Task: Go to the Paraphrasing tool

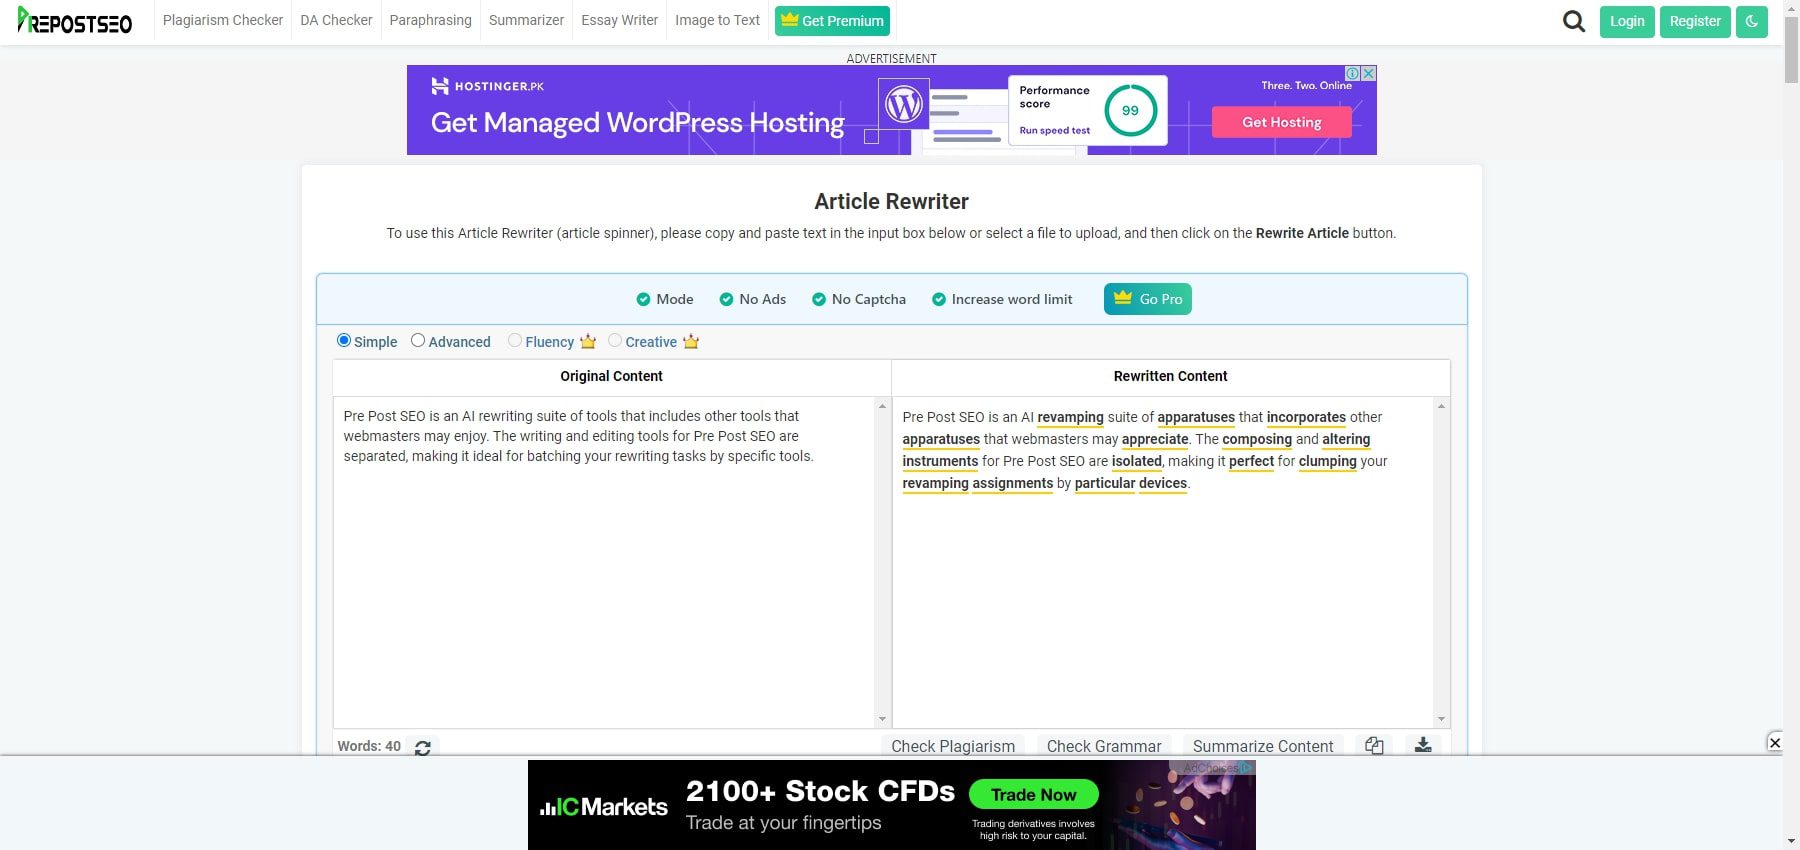Action: coord(430,20)
